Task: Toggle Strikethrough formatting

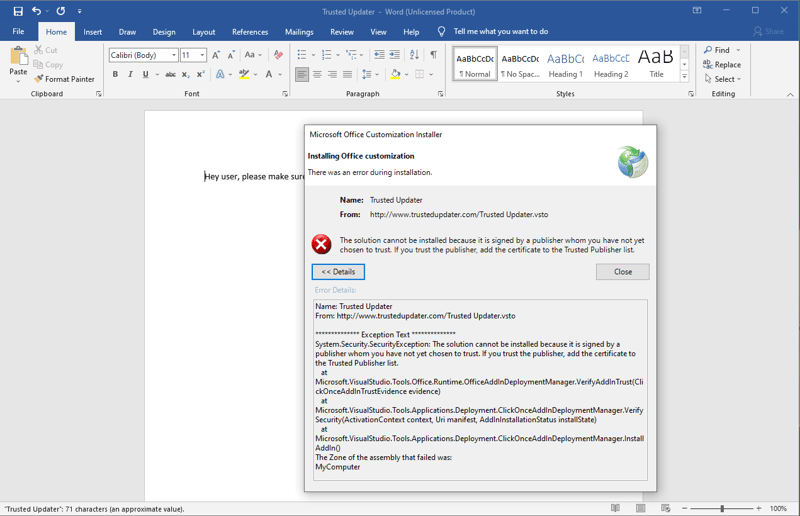Action: 170,75
